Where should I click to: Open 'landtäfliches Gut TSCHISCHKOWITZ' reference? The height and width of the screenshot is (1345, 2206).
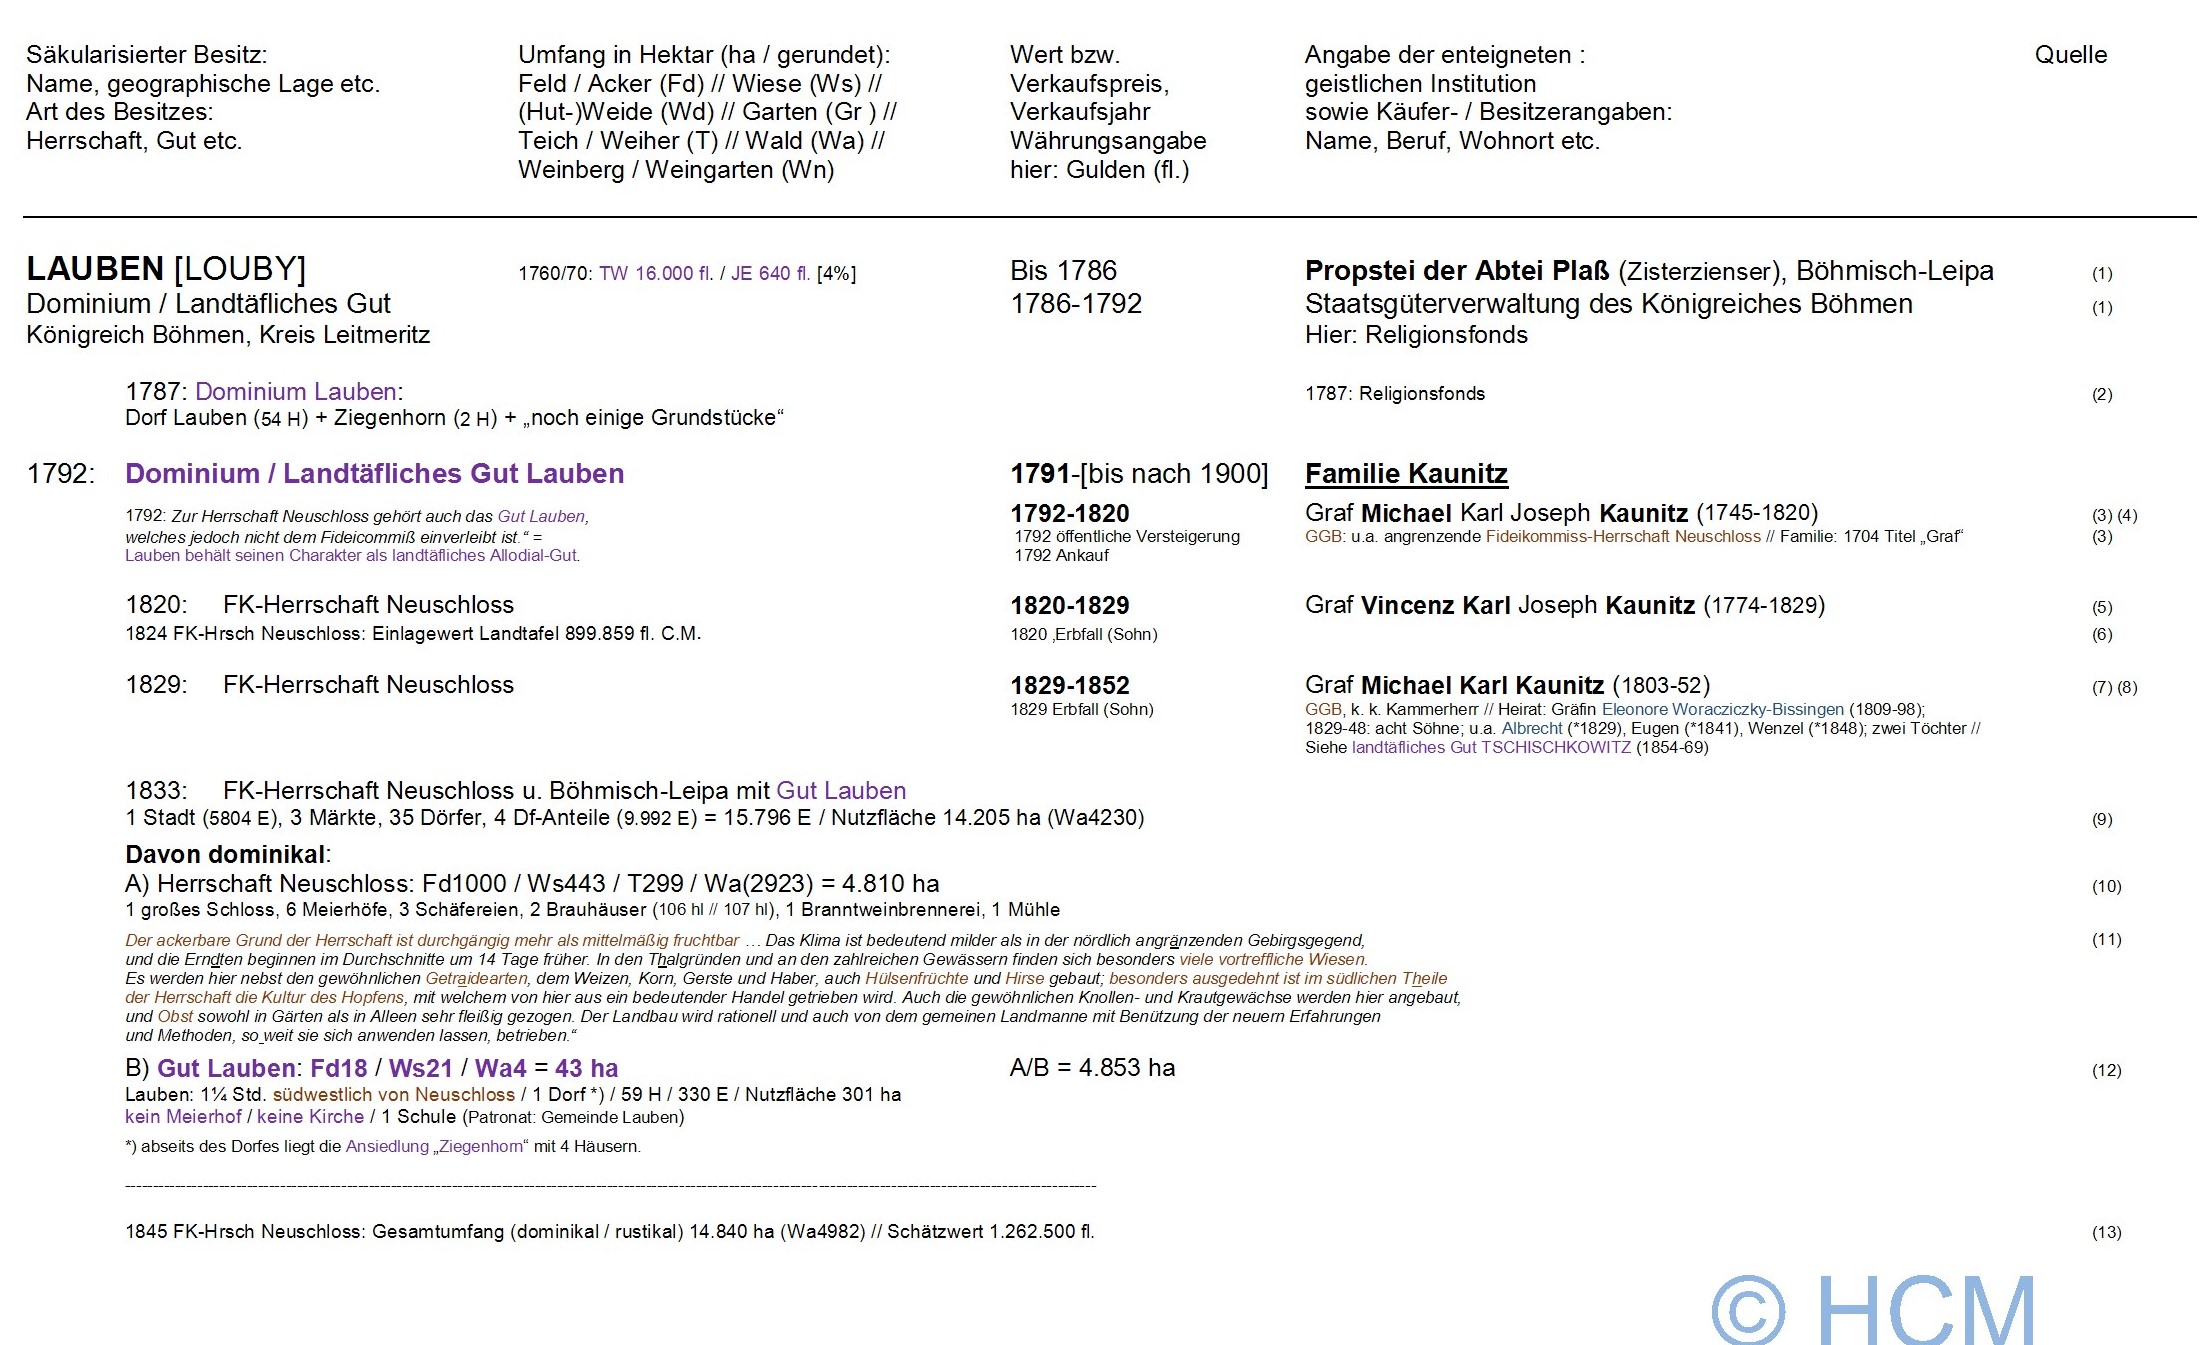pos(1490,748)
